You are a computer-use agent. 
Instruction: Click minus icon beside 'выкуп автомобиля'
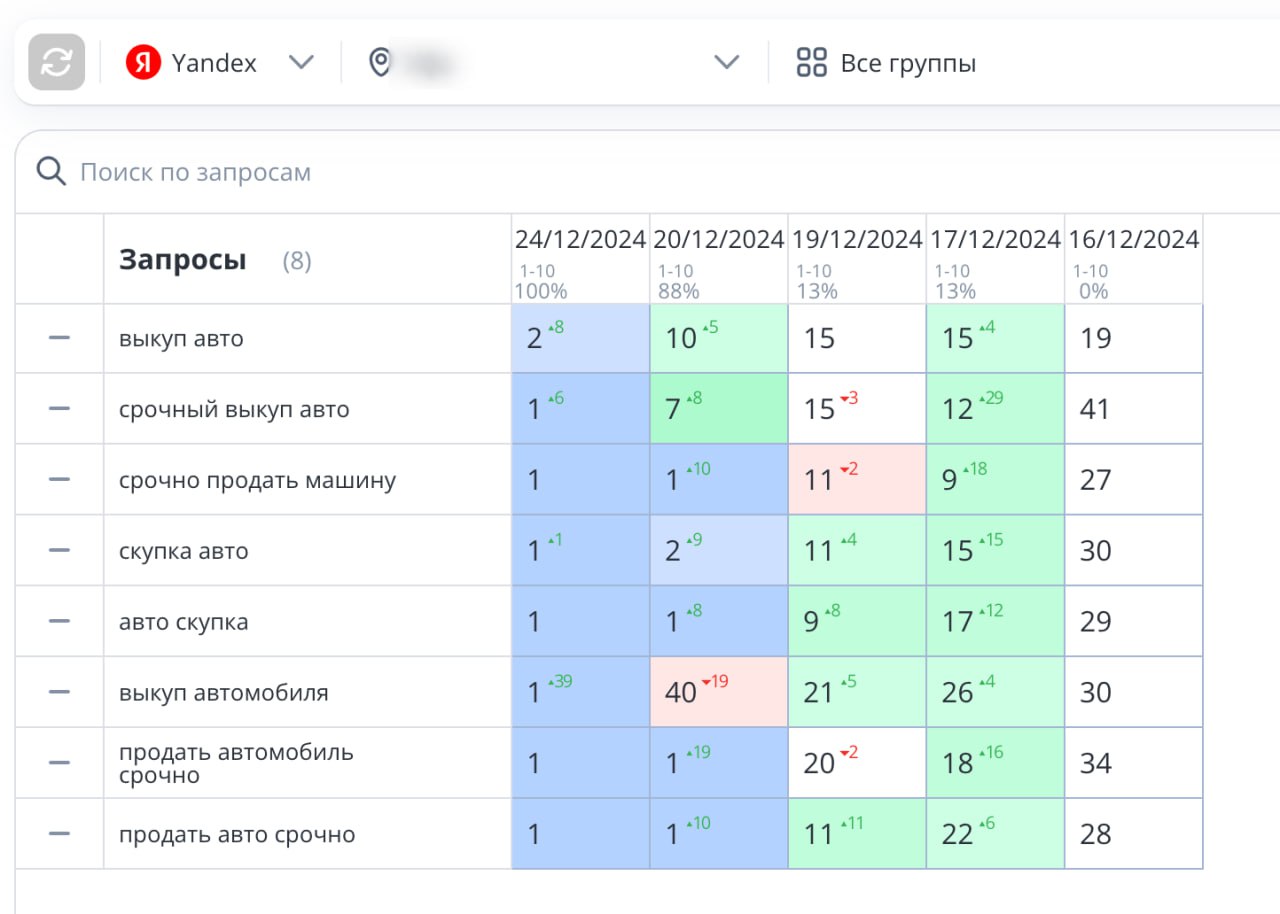[x=59, y=692]
